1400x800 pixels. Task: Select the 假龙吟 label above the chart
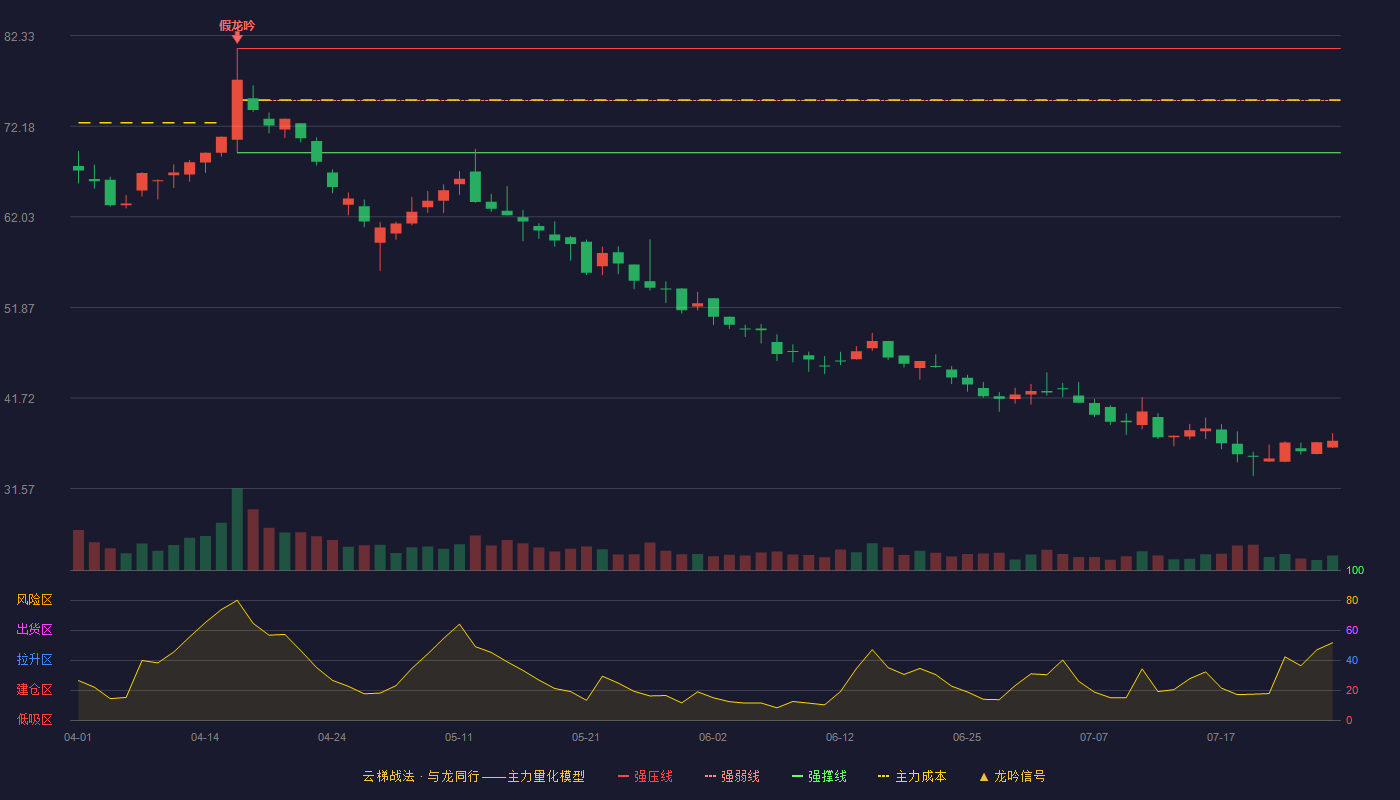(237, 25)
